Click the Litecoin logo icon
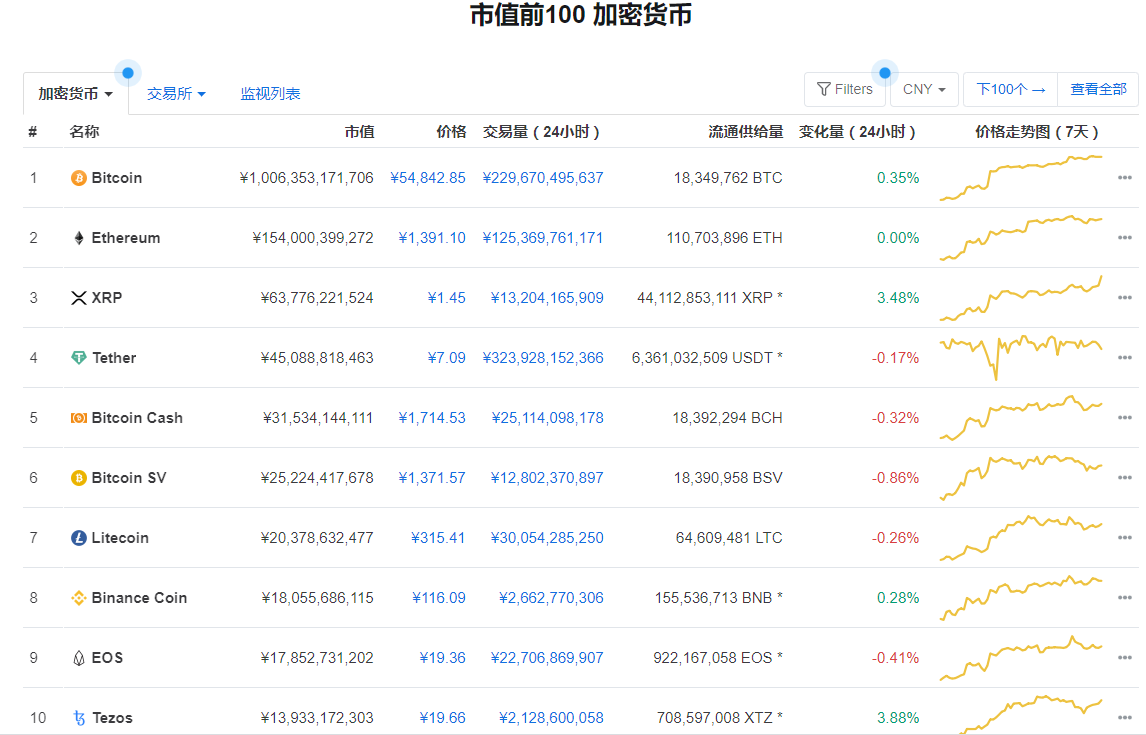 78,538
